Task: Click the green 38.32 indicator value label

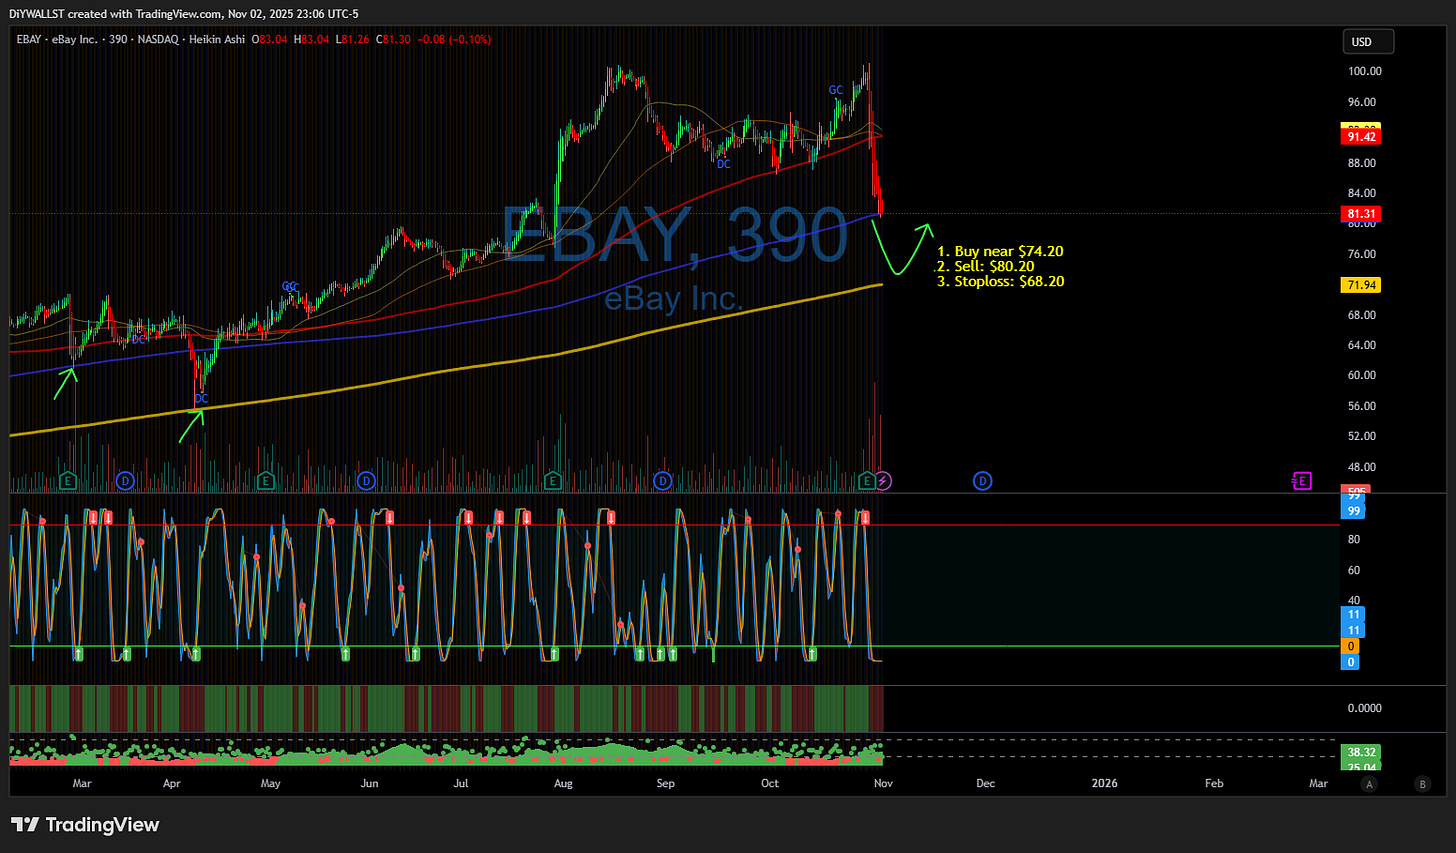Action: coord(1360,751)
